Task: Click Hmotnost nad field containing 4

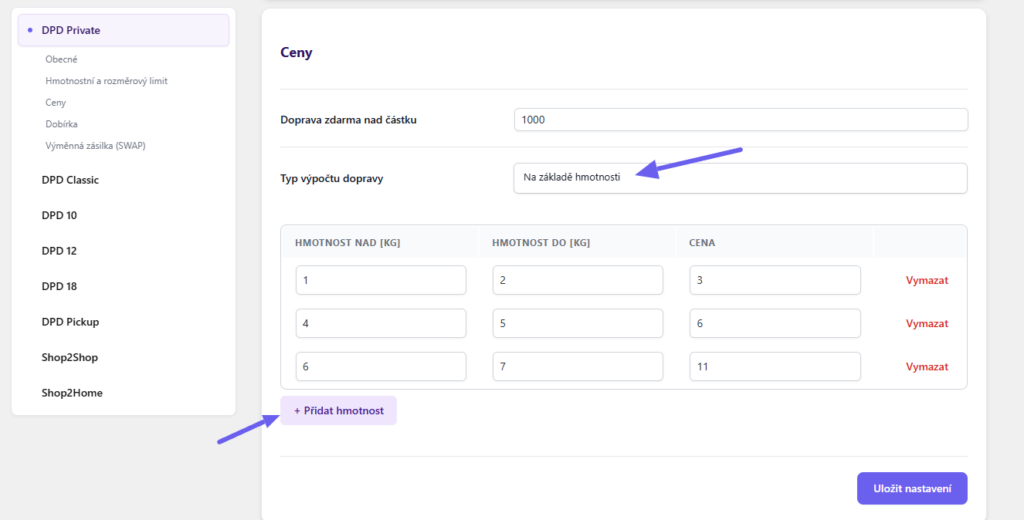Action: click(x=381, y=323)
